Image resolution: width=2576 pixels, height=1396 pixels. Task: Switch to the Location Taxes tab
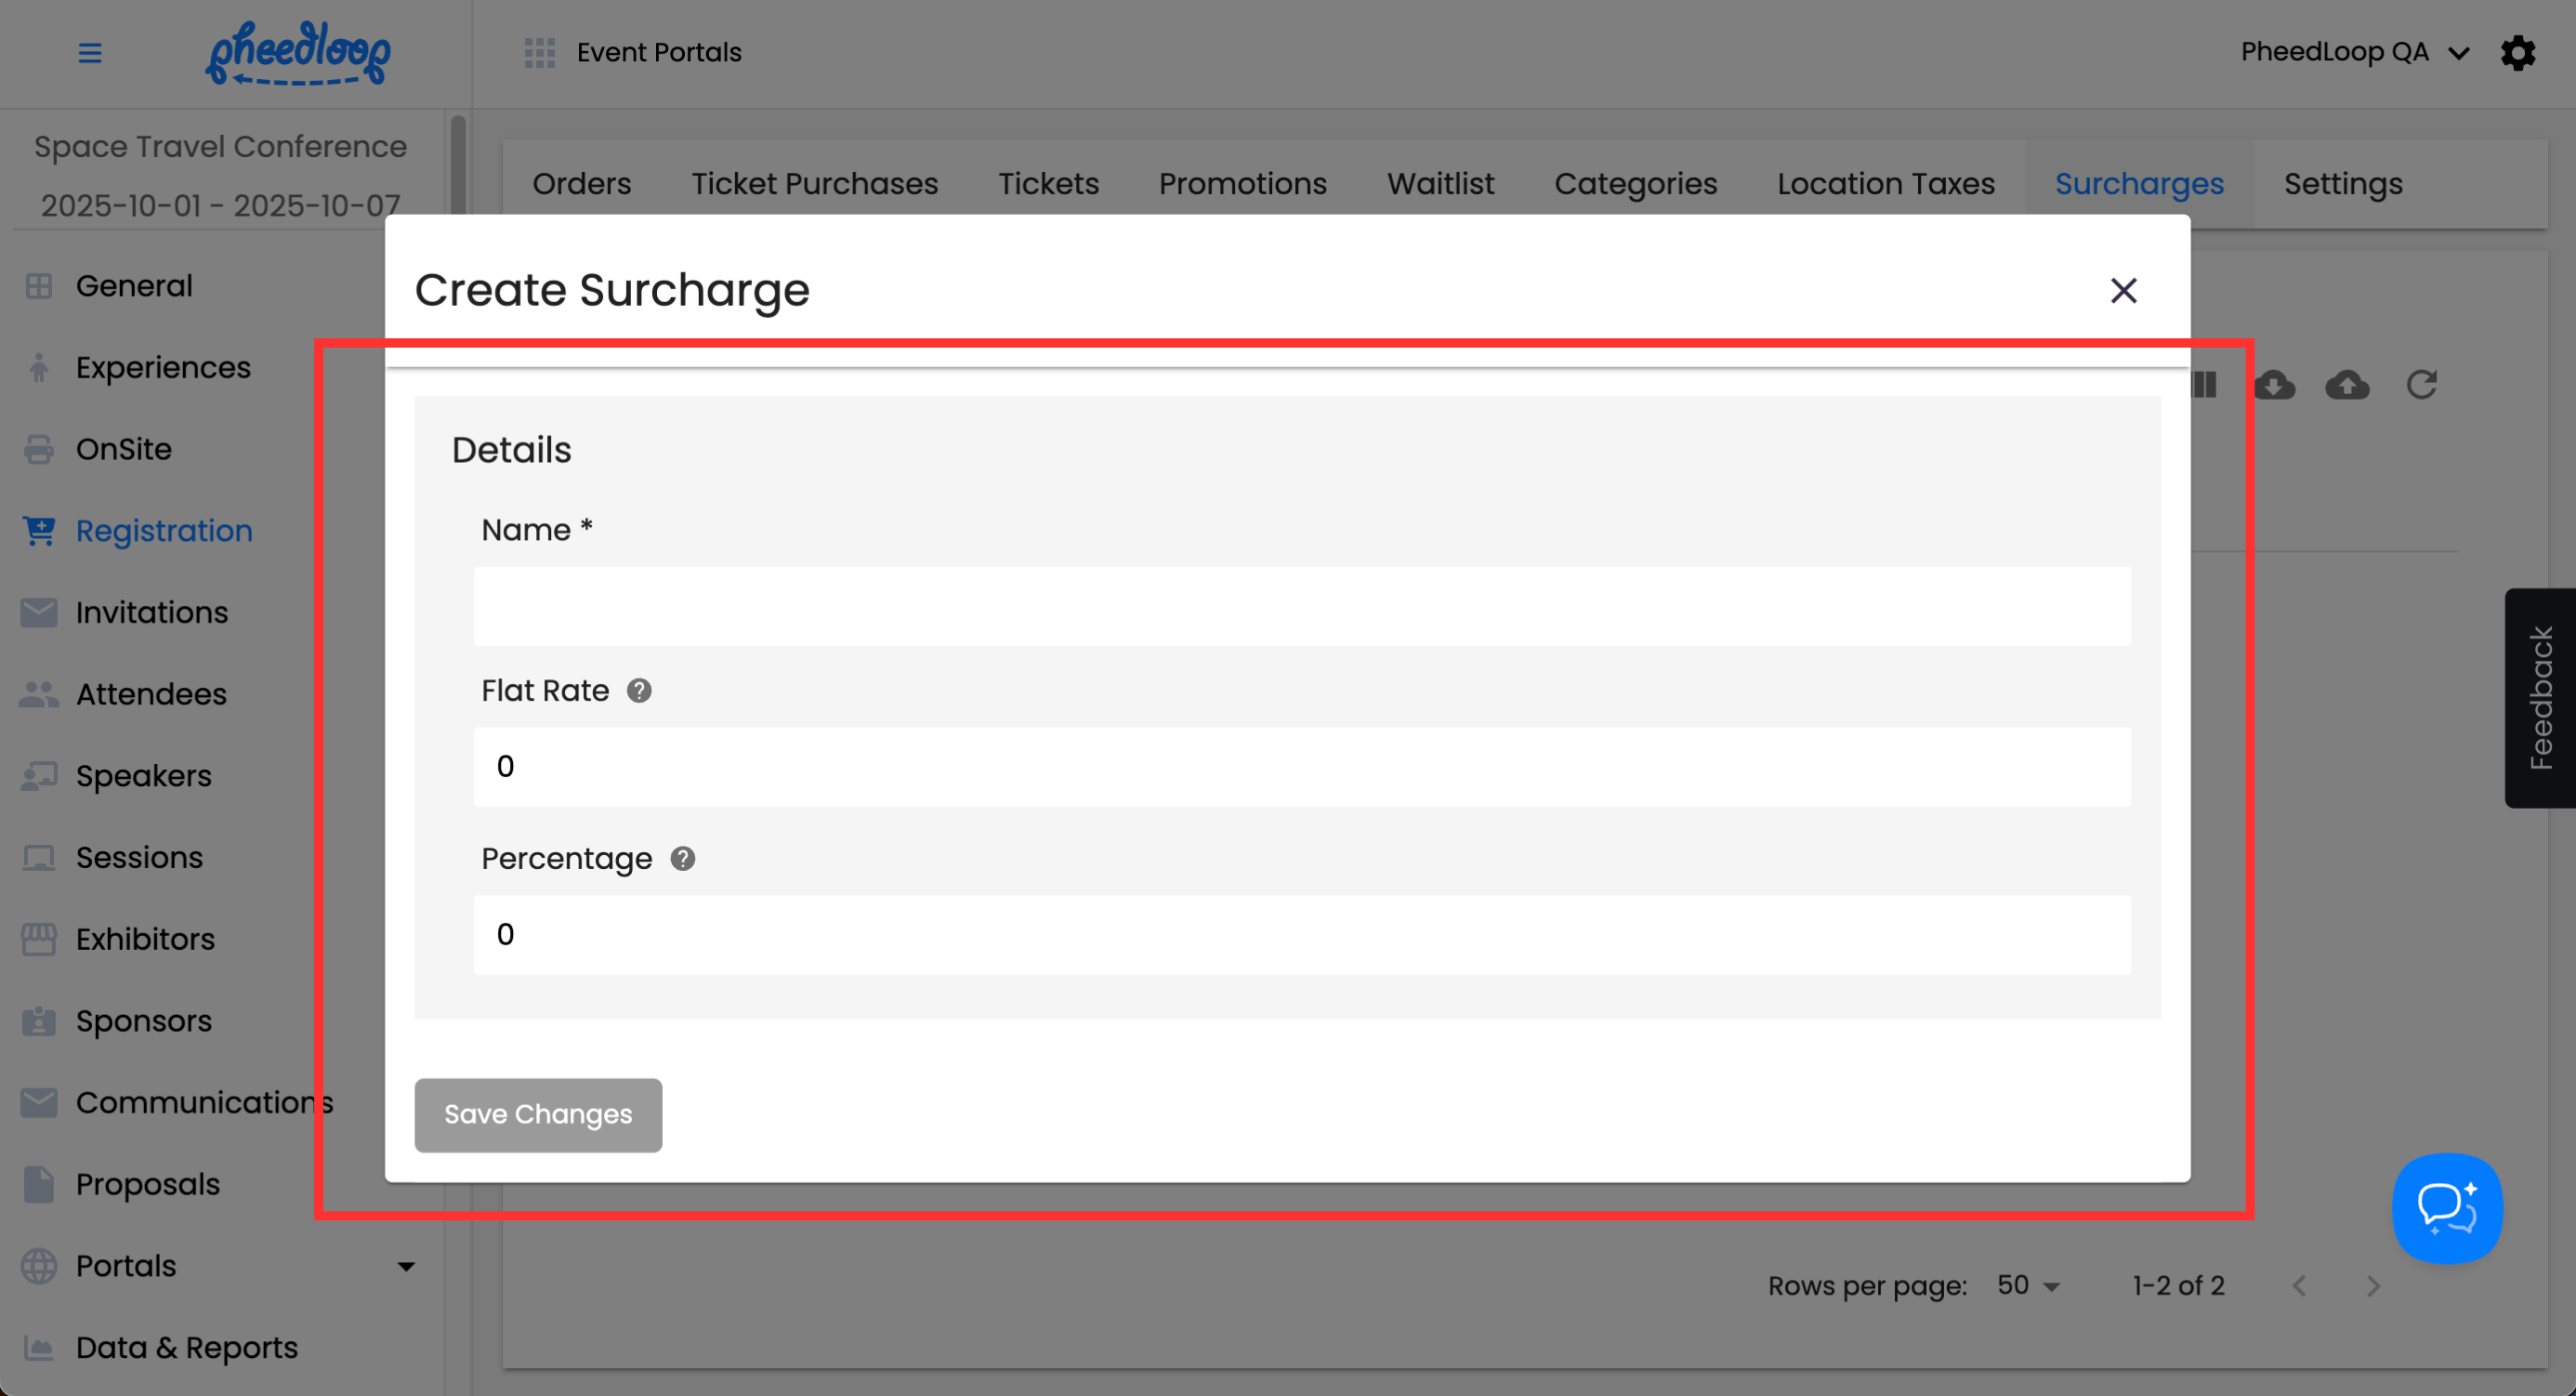(1885, 184)
